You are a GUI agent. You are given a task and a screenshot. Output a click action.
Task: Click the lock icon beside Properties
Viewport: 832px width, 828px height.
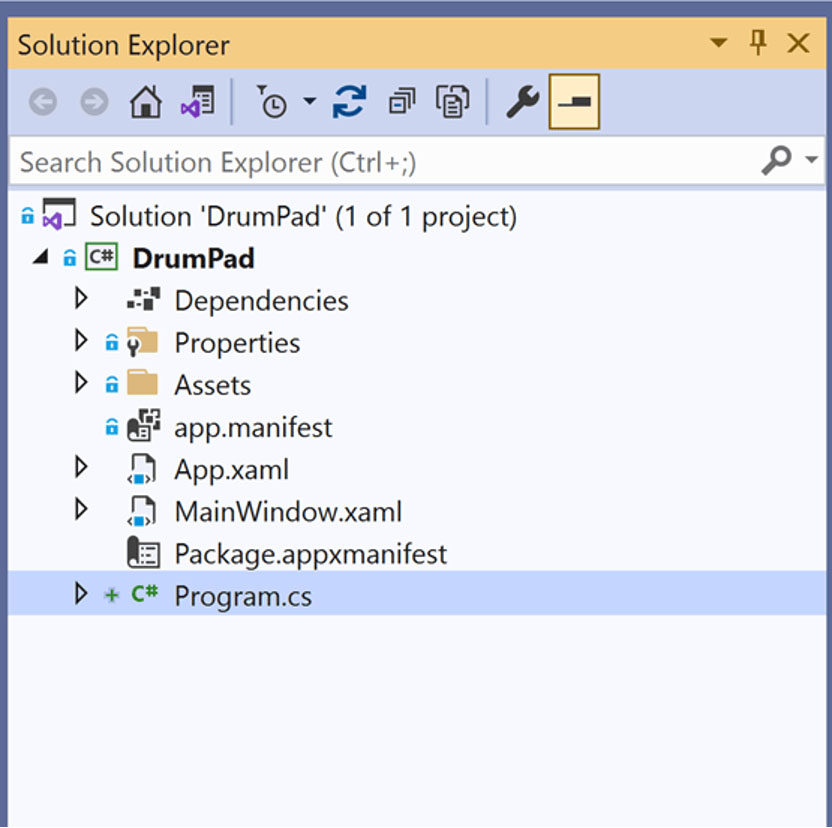coord(111,342)
